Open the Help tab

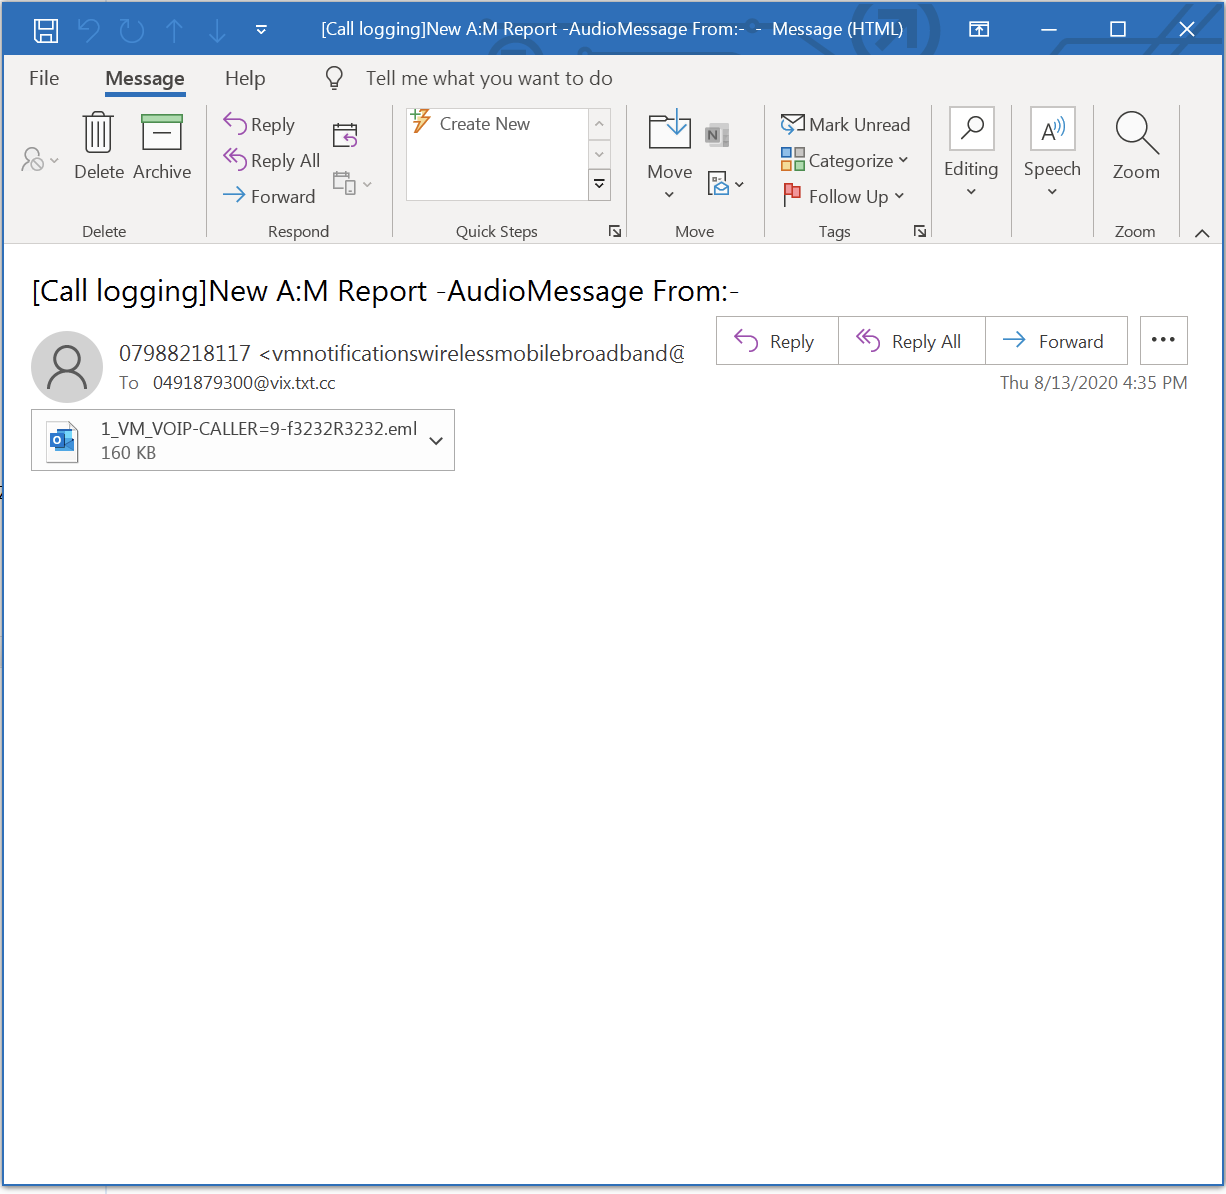245,78
